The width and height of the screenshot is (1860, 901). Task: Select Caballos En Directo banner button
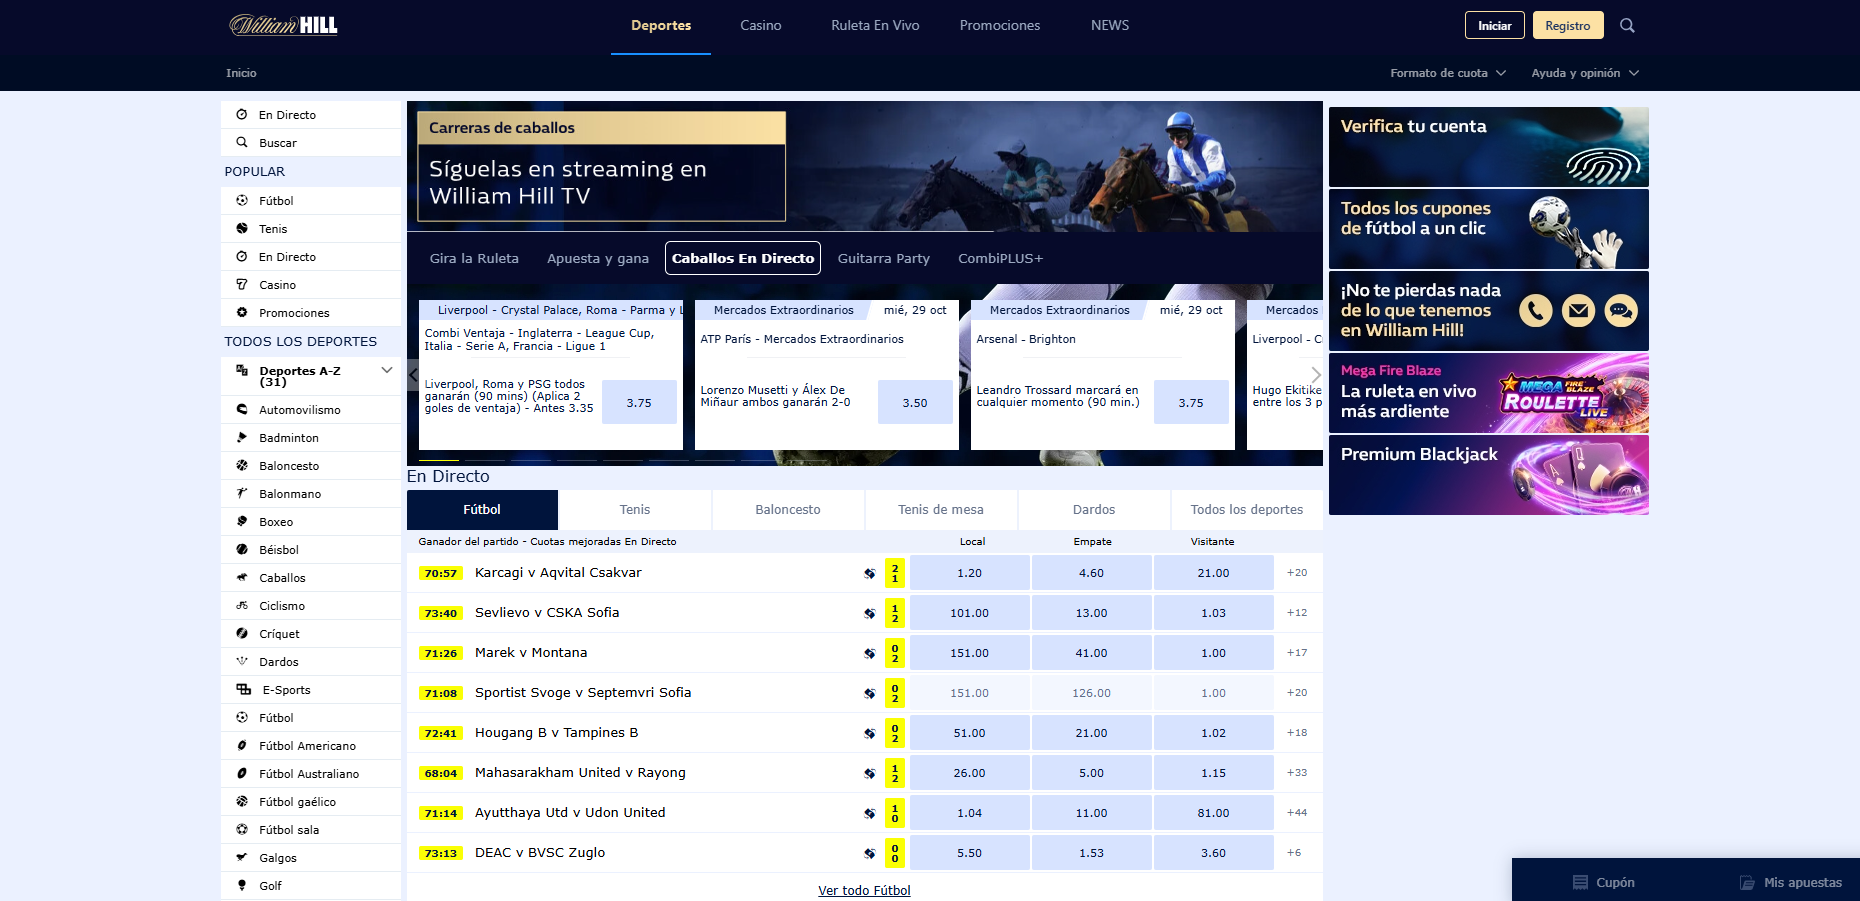(x=743, y=258)
